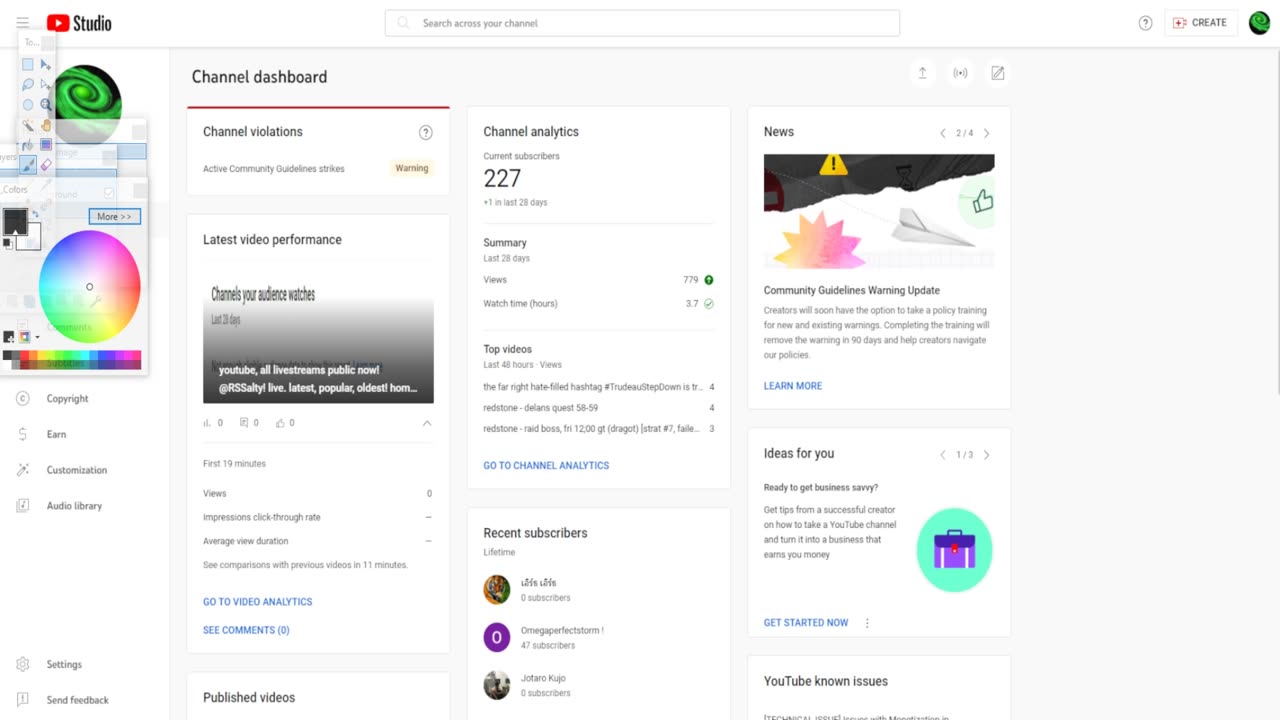Select the Rectangle Select tool
The image size is (1280, 720).
click(x=28, y=64)
